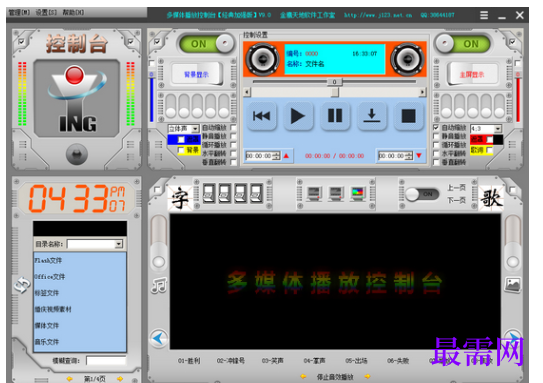
Task: Click the rewind-to-start button
Action: pos(261,116)
